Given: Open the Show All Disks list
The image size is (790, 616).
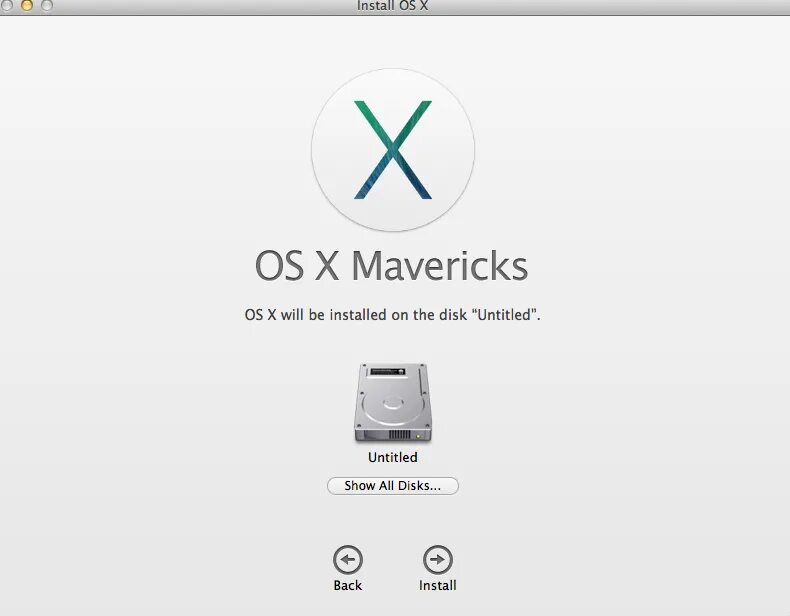Looking at the screenshot, I should pos(392,486).
